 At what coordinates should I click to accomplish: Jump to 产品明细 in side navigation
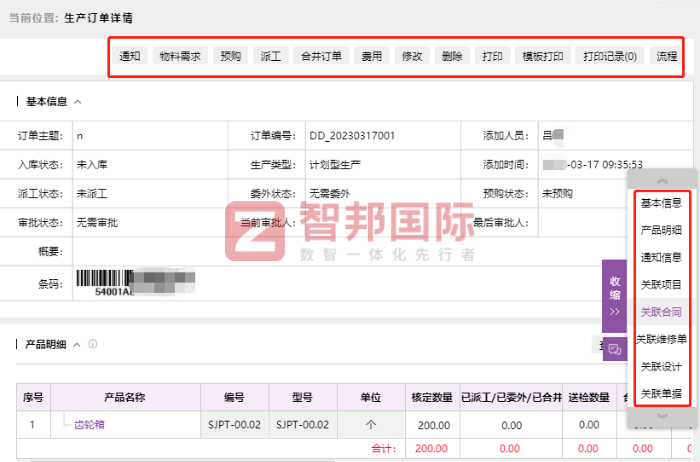[661, 230]
